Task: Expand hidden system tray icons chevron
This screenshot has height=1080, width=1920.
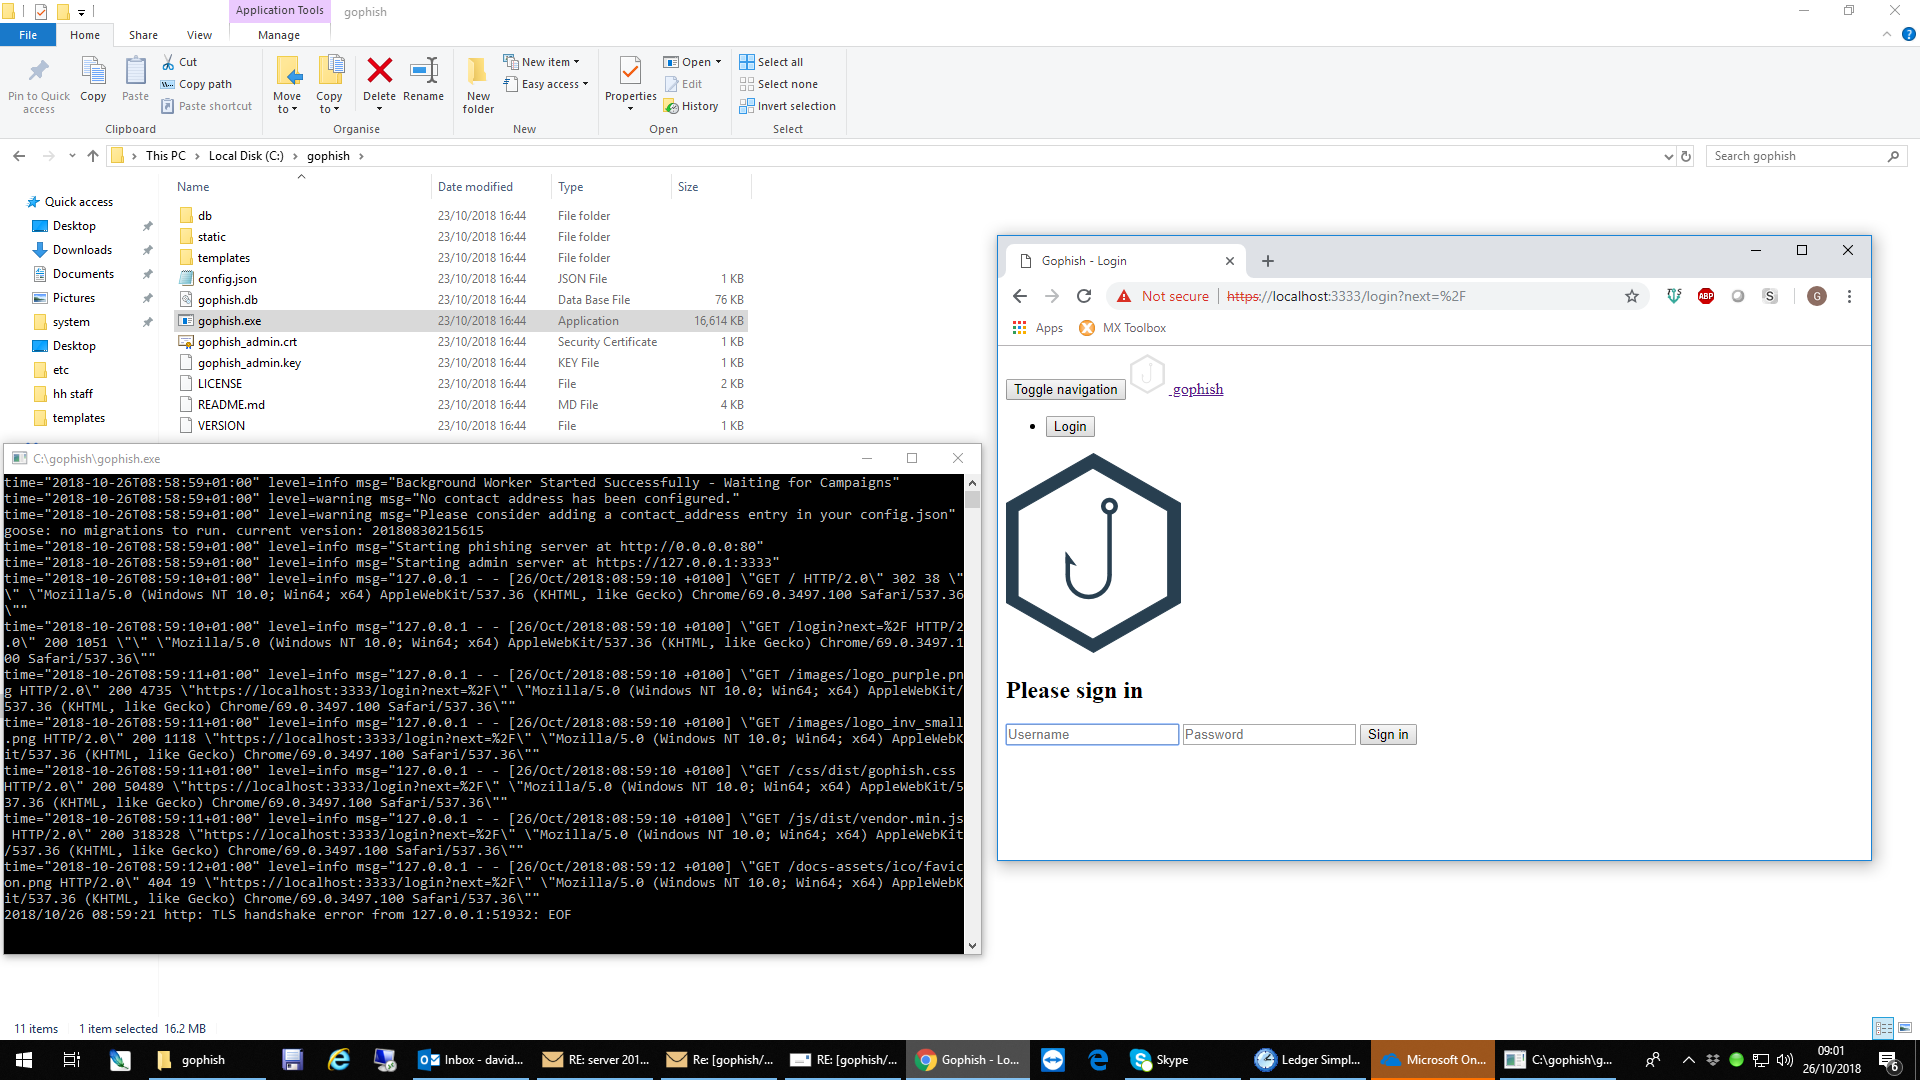Action: pos(1688,1059)
